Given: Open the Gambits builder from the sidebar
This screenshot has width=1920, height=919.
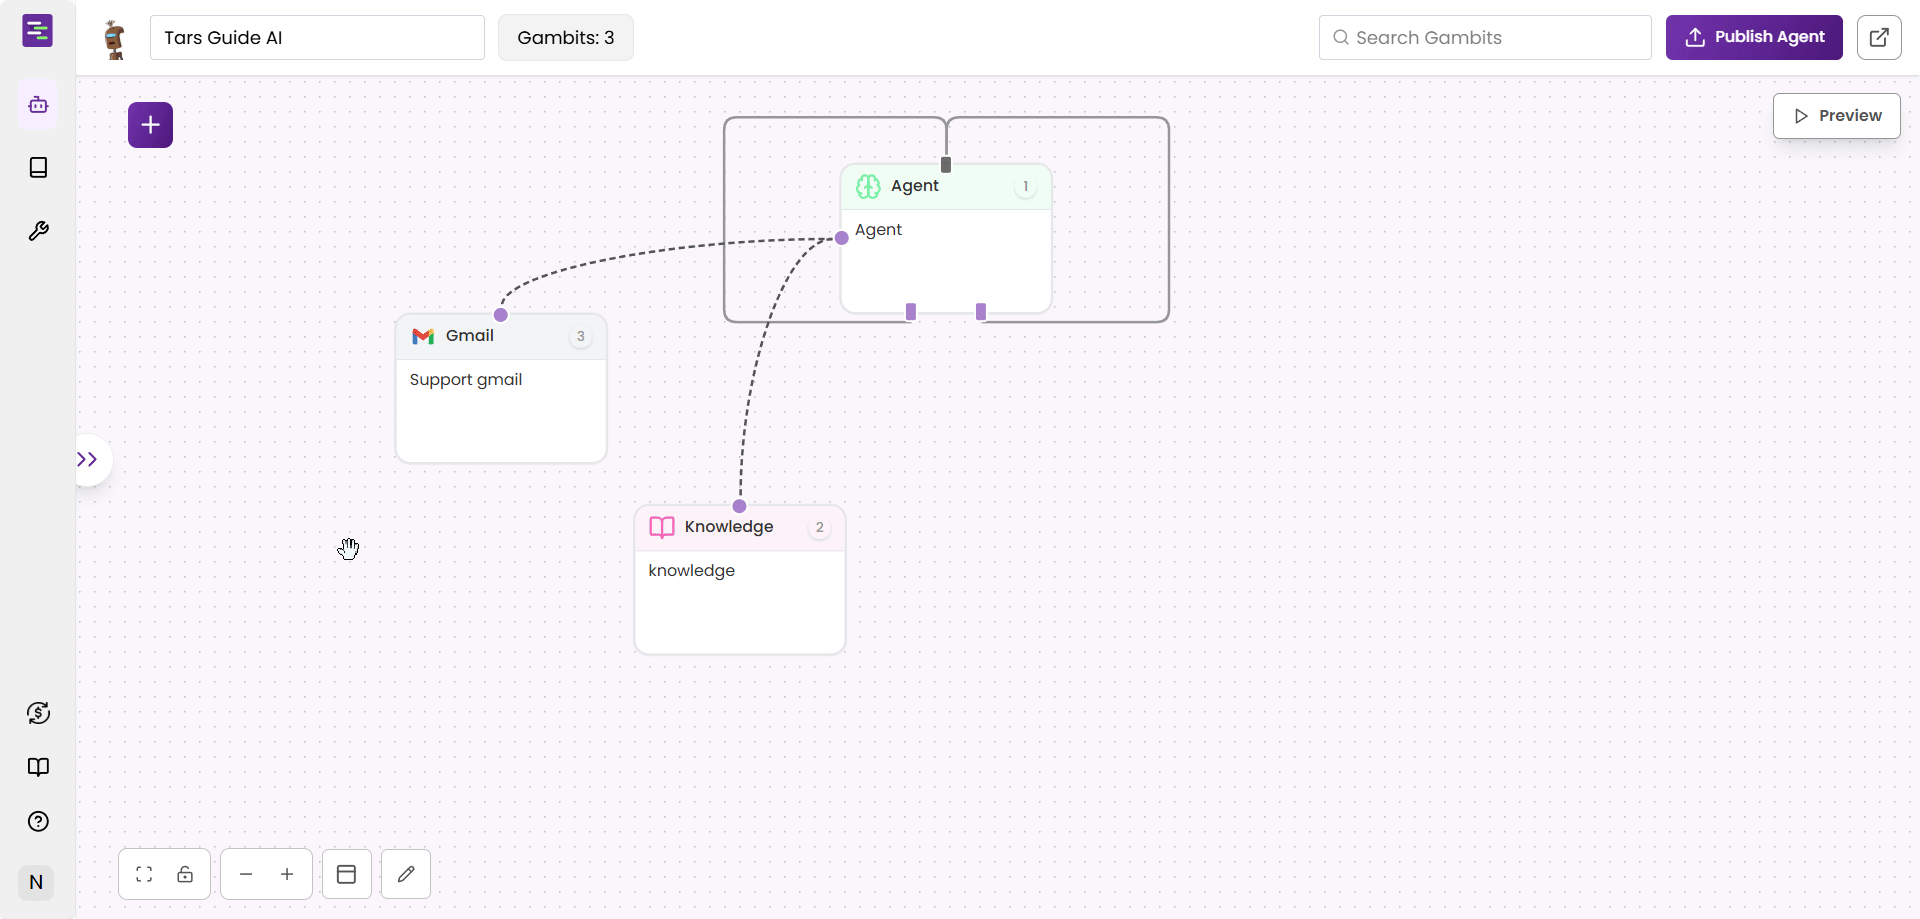Looking at the screenshot, I should (37, 104).
